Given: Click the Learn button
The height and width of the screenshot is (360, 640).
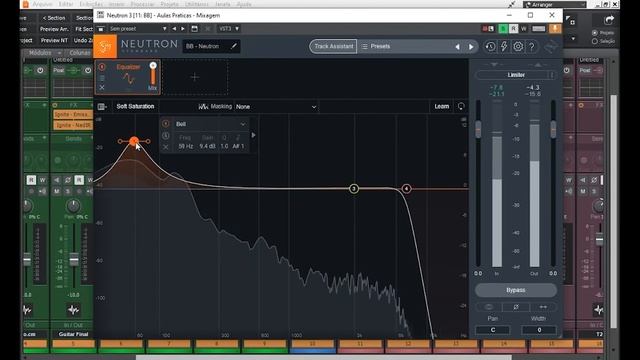Looking at the screenshot, I should pos(442,107).
